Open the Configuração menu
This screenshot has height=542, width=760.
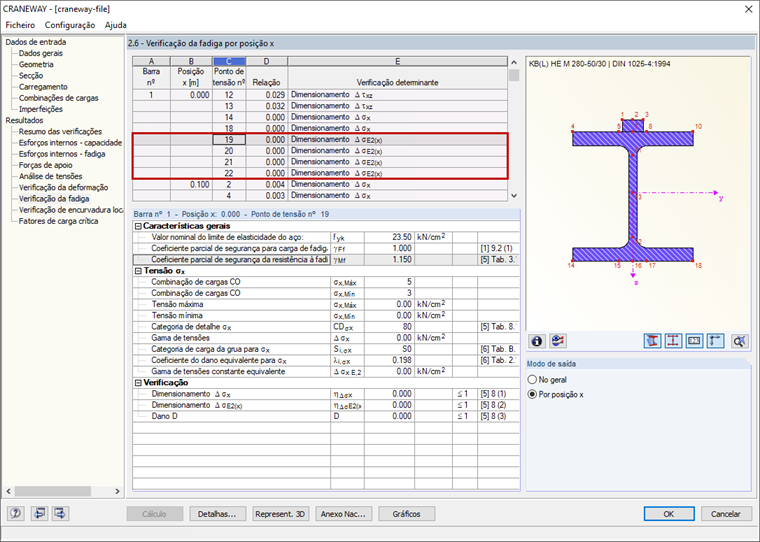pyautogui.click(x=70, y=25)
